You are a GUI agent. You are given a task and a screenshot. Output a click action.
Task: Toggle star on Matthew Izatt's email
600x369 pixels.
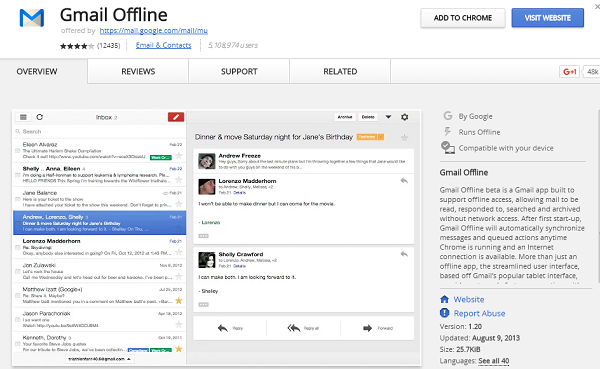tap(178, 301)
